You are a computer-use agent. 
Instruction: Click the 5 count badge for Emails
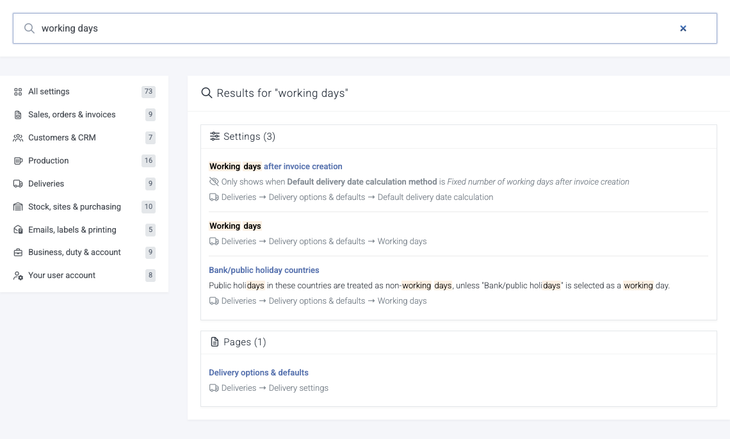click(x=150, y=230)
